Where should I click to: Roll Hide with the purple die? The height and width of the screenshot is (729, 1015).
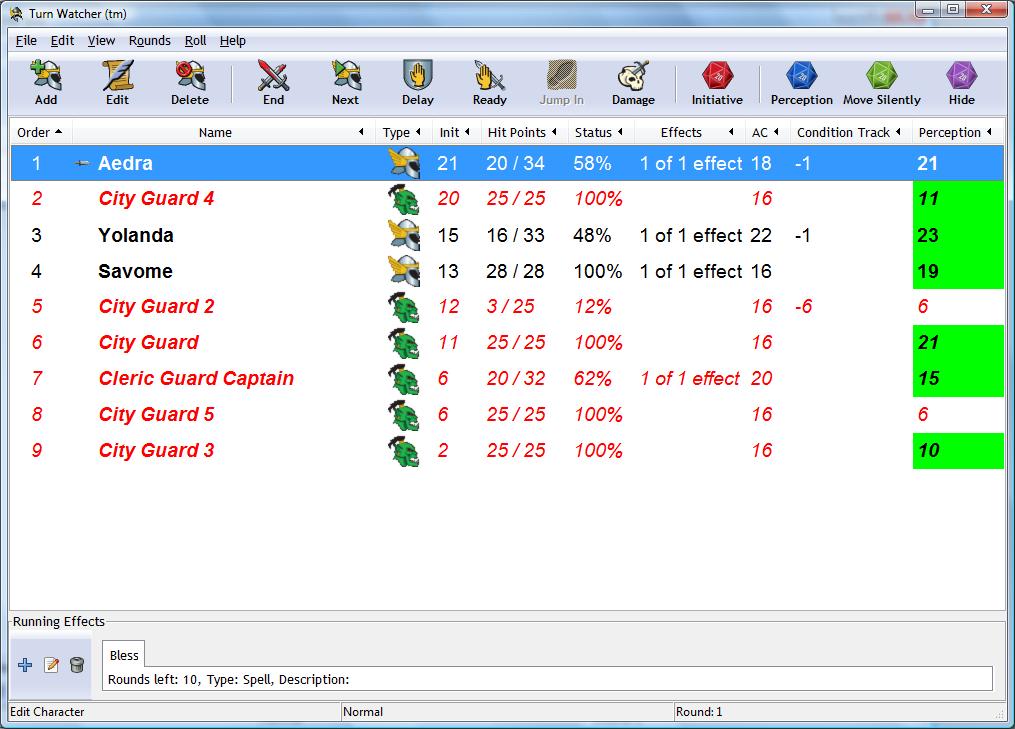point(961,76)
